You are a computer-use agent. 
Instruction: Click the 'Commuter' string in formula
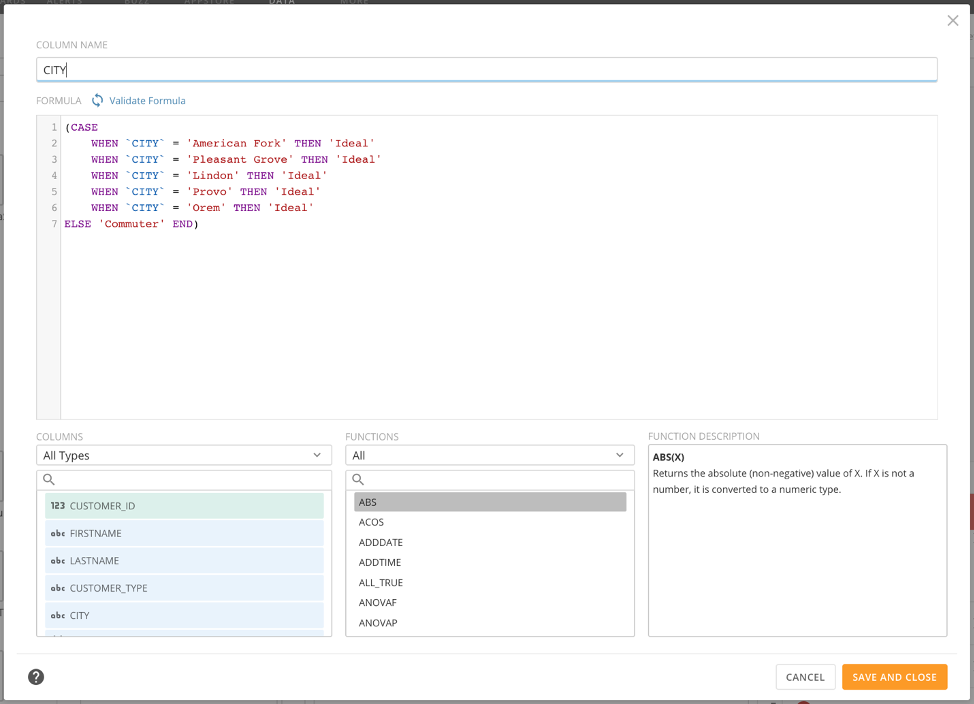pos(132,224)
